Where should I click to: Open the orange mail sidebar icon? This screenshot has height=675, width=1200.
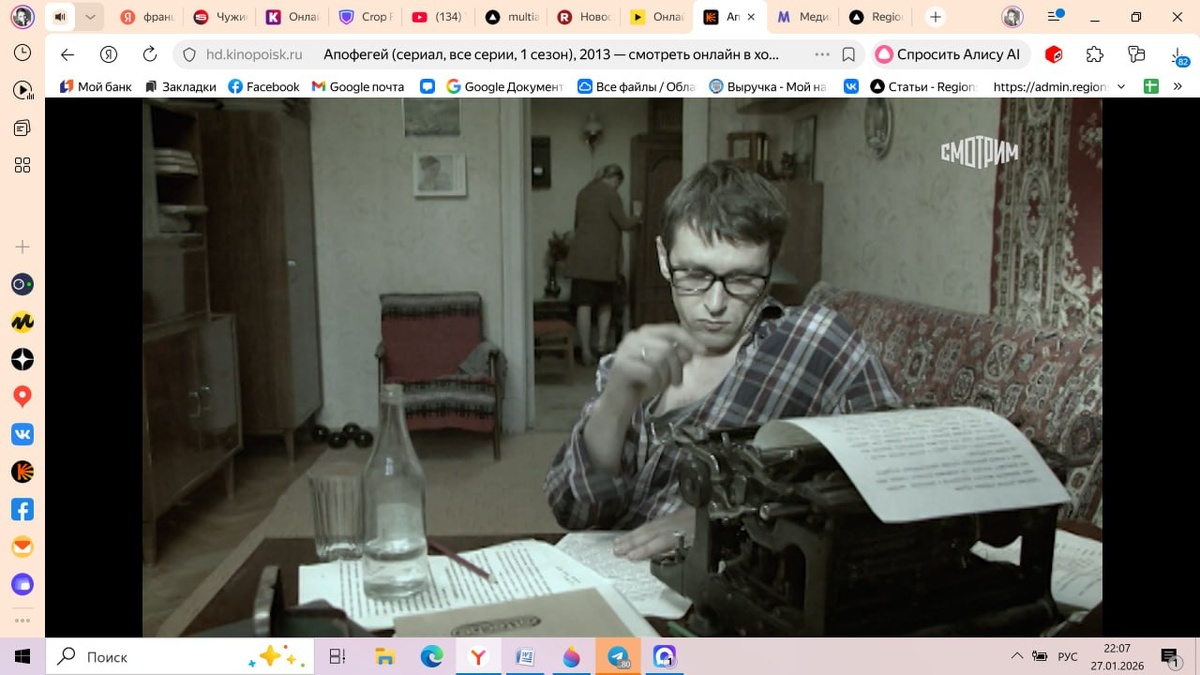tap(22, 547)
